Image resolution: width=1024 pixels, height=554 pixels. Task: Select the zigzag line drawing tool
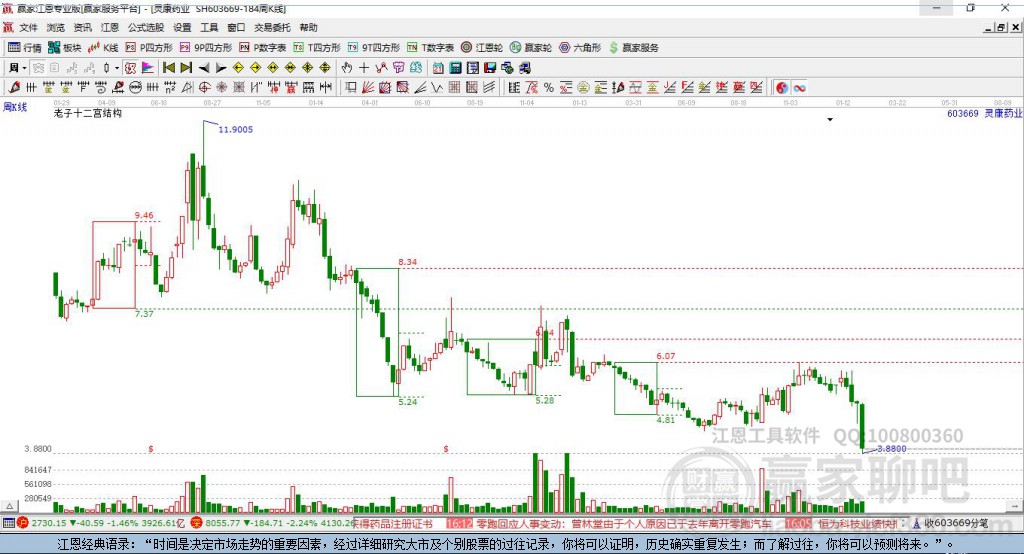436,88
